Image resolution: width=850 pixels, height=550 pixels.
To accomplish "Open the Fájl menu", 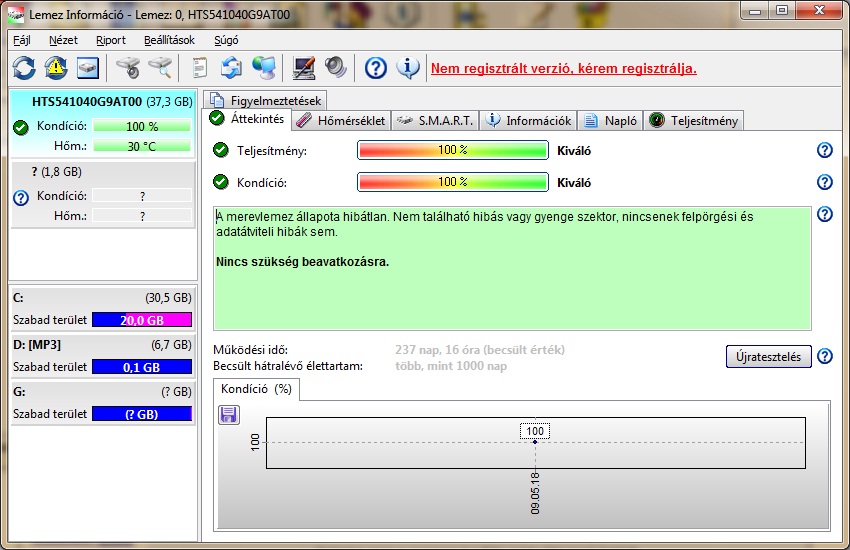I will 22,40.
